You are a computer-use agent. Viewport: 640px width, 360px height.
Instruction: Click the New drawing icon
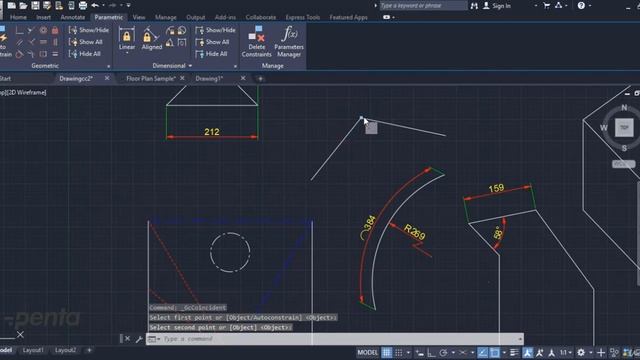pos(11,5)
